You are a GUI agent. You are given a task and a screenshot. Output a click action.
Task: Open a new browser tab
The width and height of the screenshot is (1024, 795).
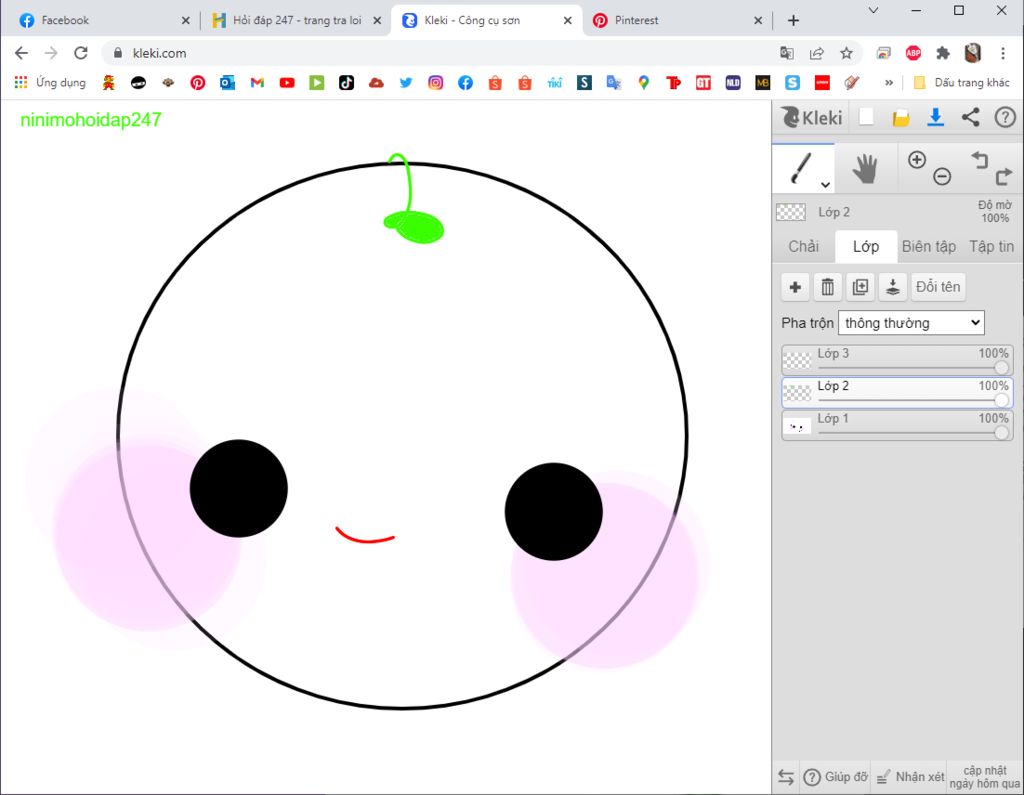[793, 20]
